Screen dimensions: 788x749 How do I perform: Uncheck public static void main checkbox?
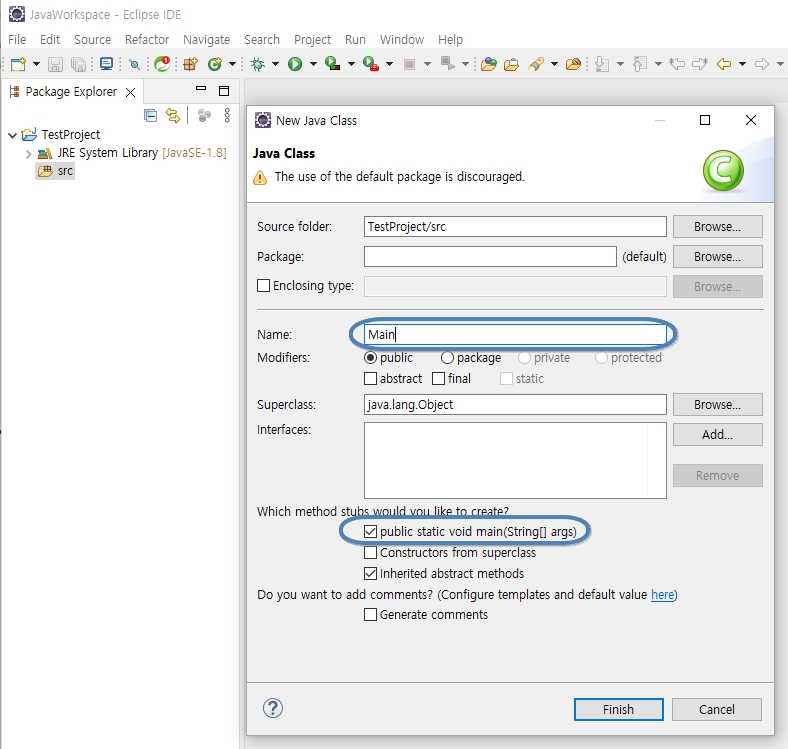tap(370, 532)
